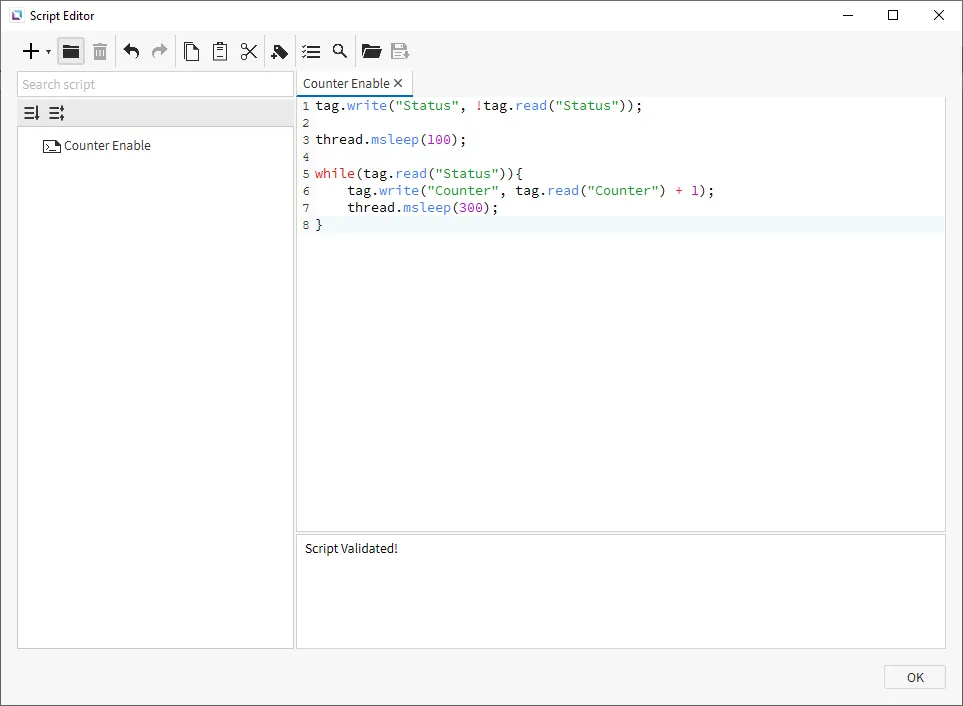Click the Search script input field
The width and height of the screenshot is (963, 706).
click(x=155, y=85)
